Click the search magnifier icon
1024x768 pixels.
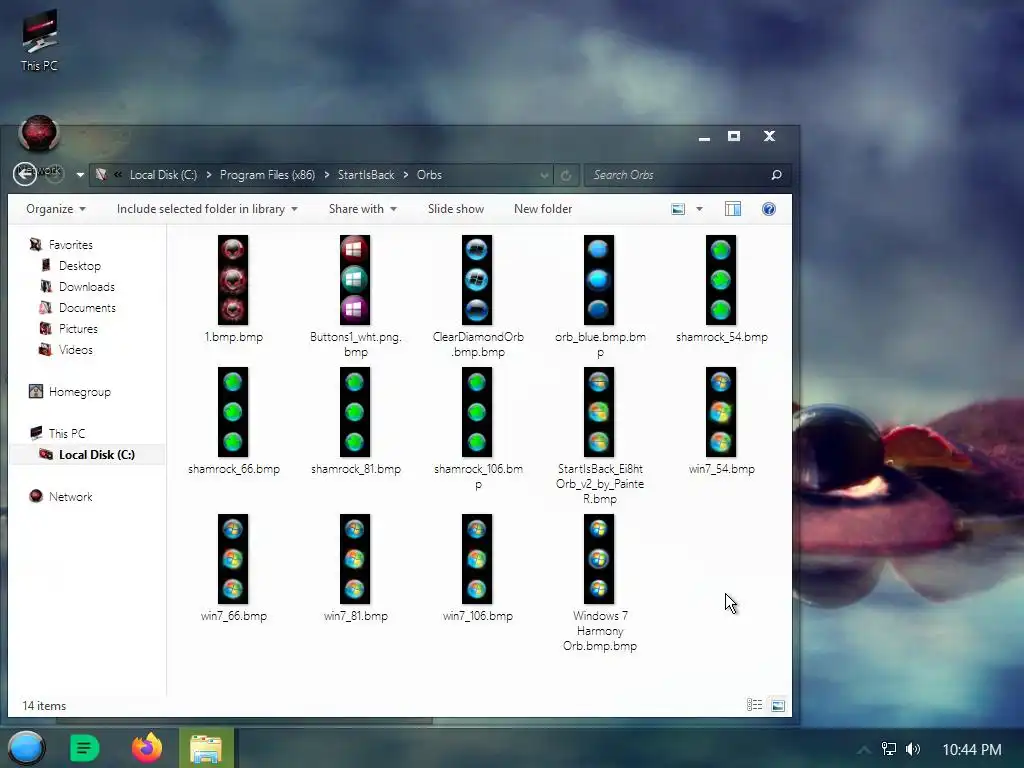[x=776, y=175]
